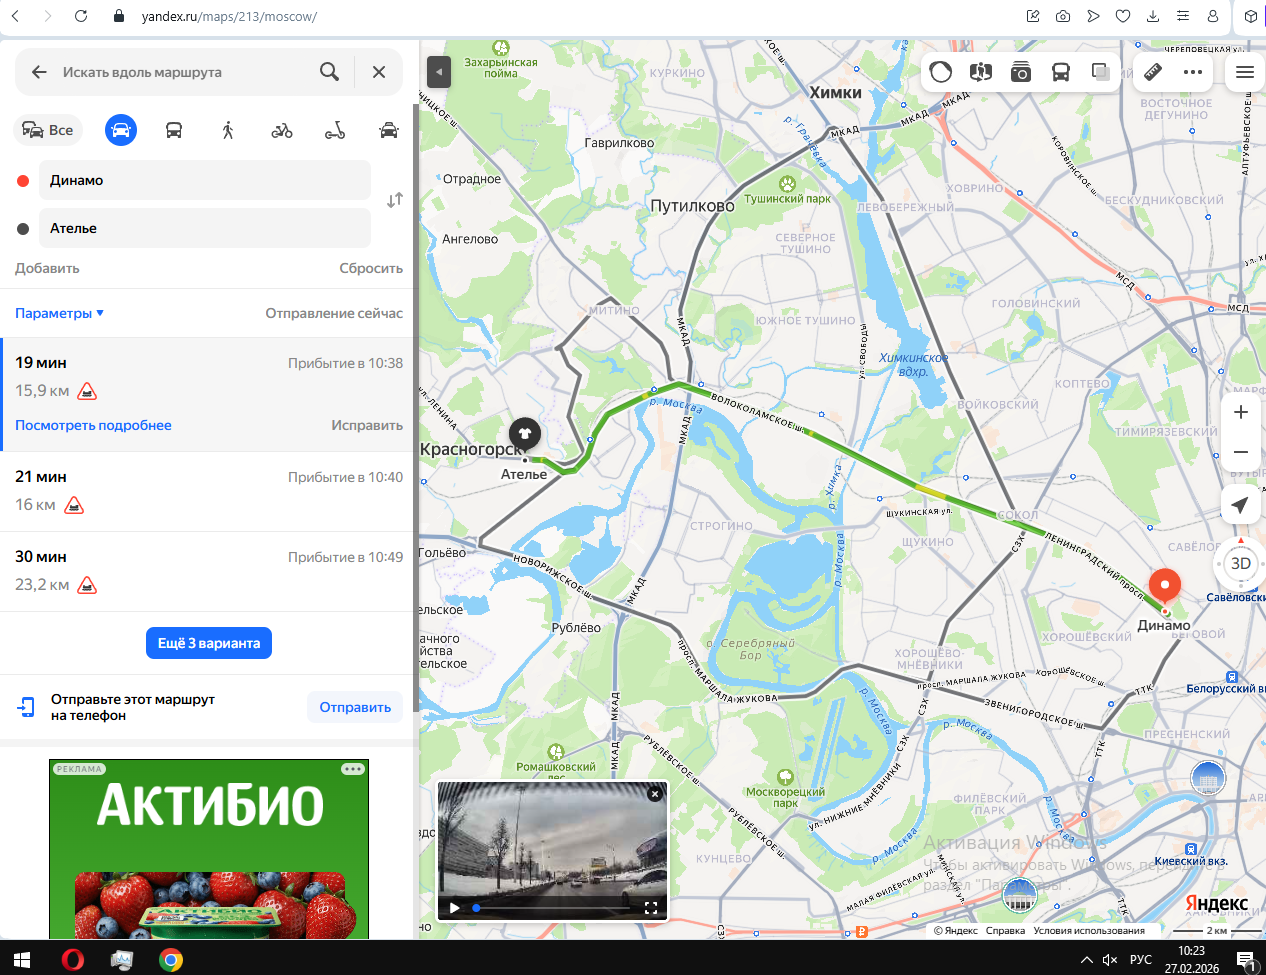This screenshot has height=975, width=1266.
Task: Toggle the traffic layer on the map
Action: click(941, 72)
